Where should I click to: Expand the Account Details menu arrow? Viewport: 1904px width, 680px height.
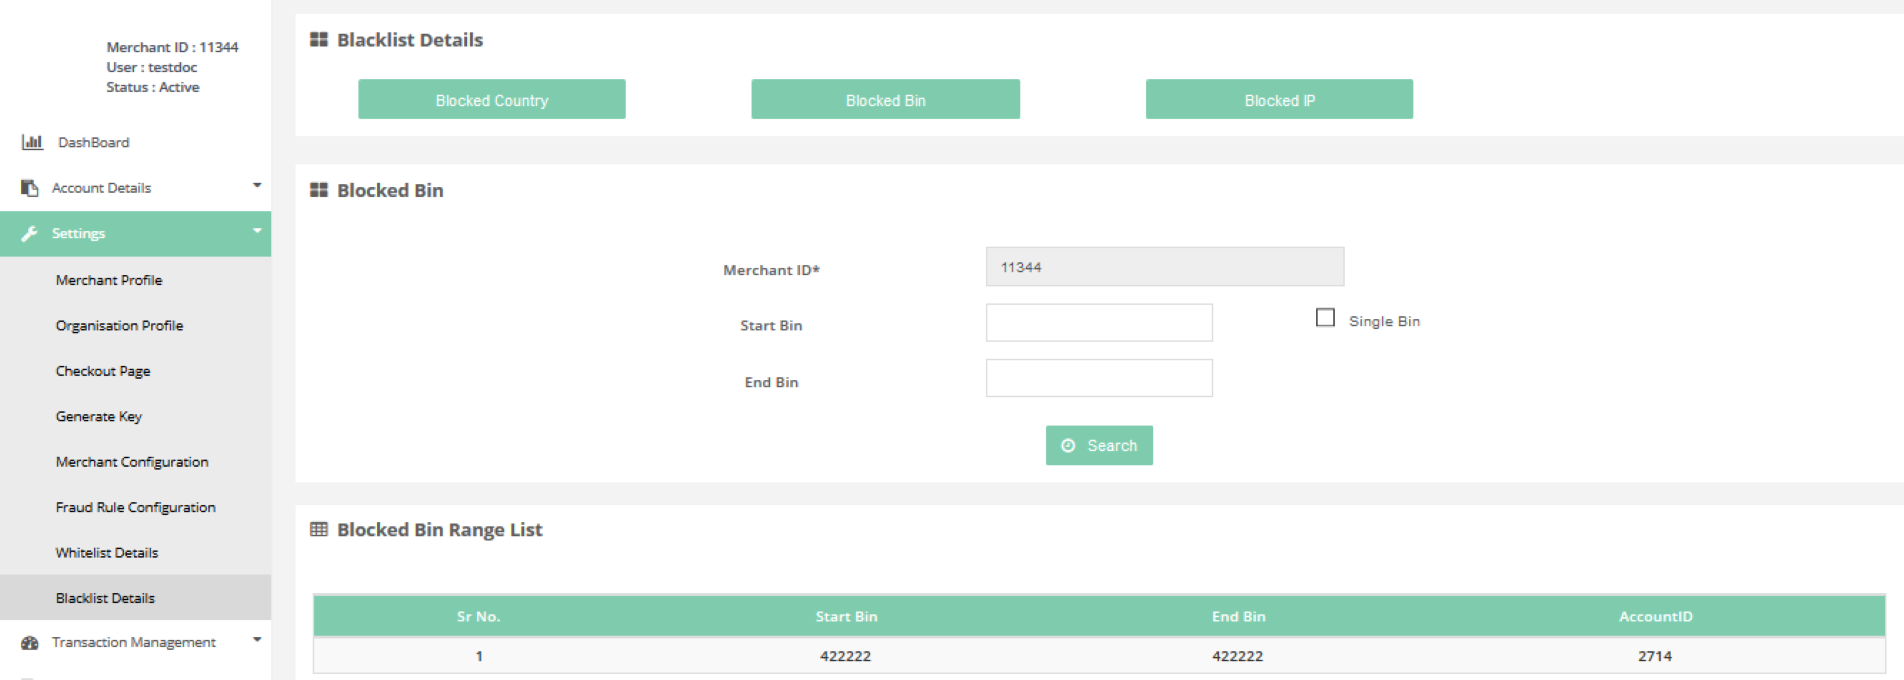click(x=257, y=186)
